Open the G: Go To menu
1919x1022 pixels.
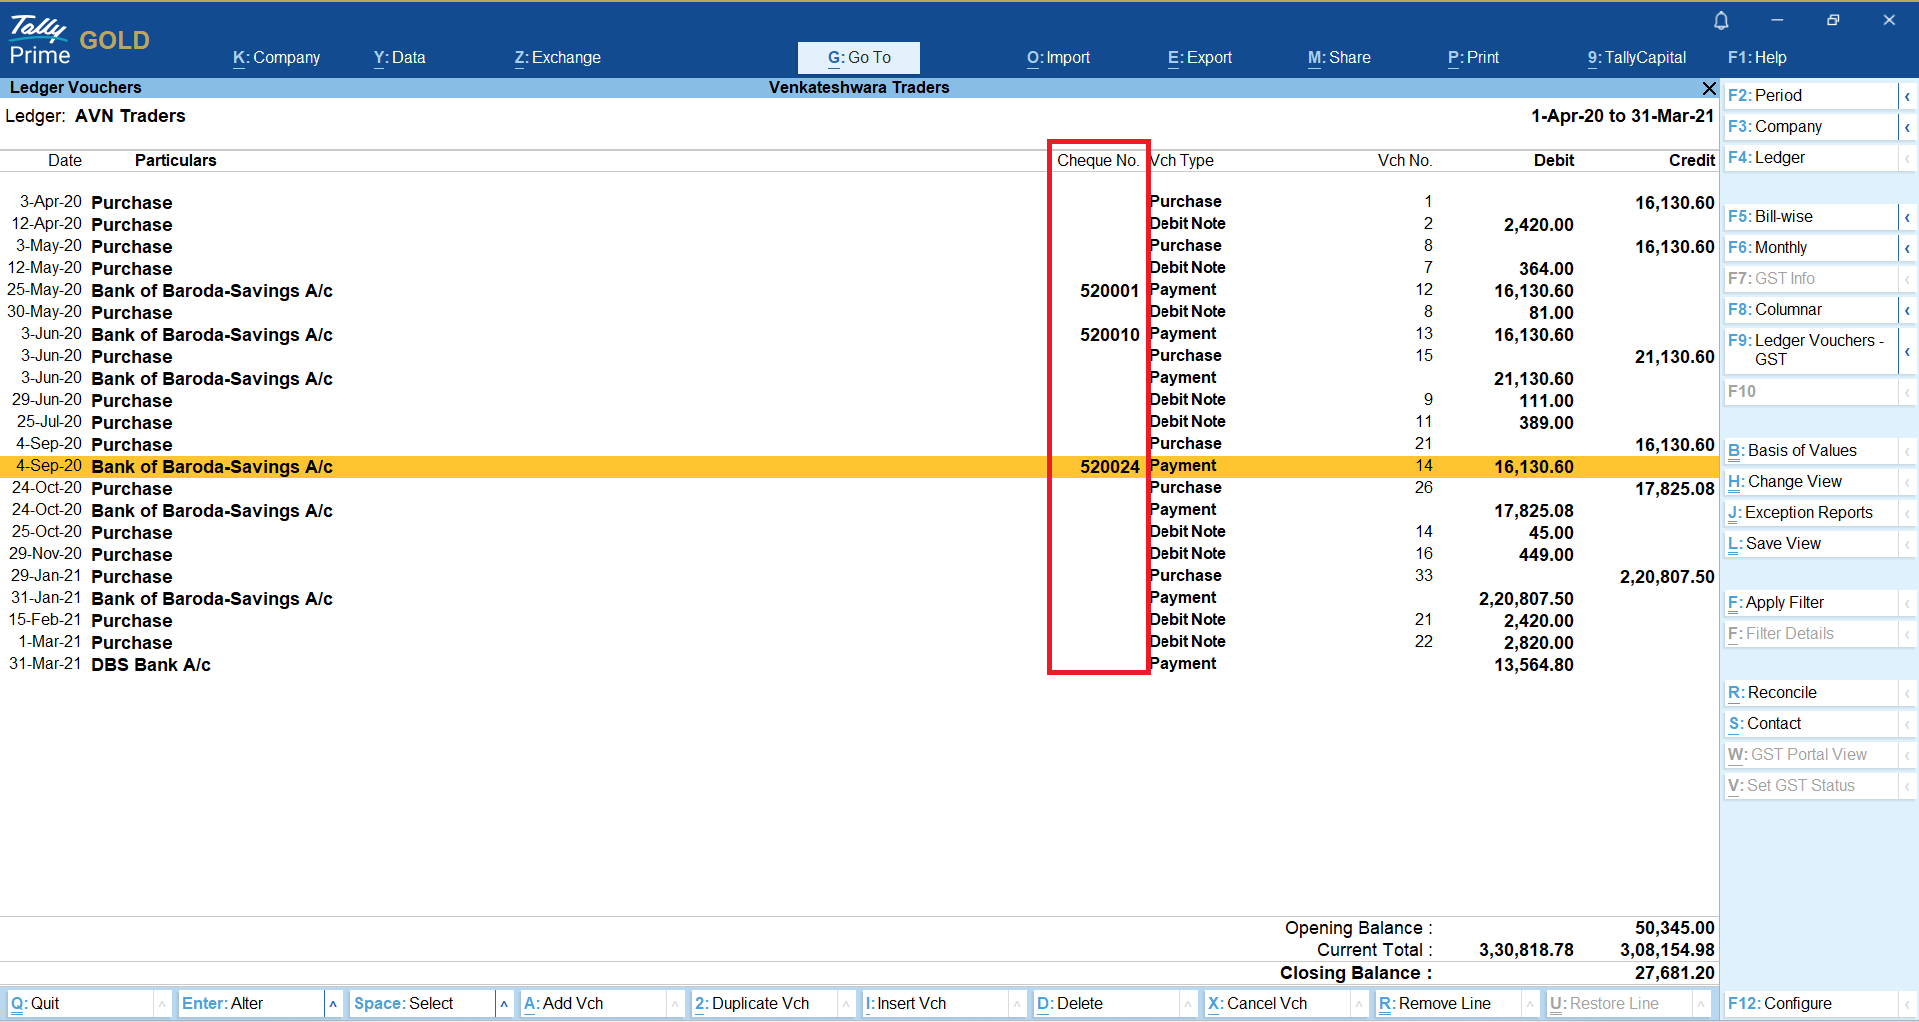(x=858, y=58)
